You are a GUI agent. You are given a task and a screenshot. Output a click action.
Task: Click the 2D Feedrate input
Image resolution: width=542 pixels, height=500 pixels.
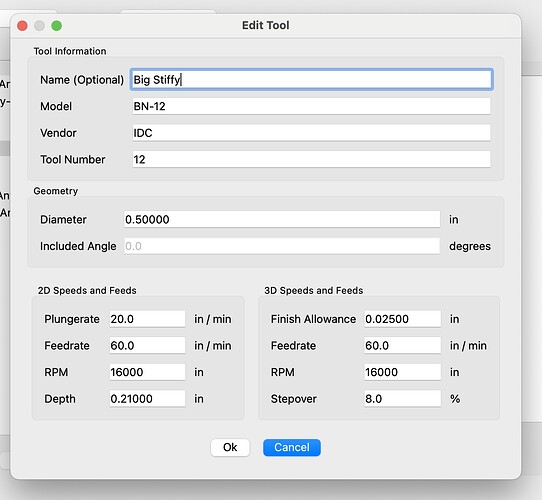pos(147,345)
